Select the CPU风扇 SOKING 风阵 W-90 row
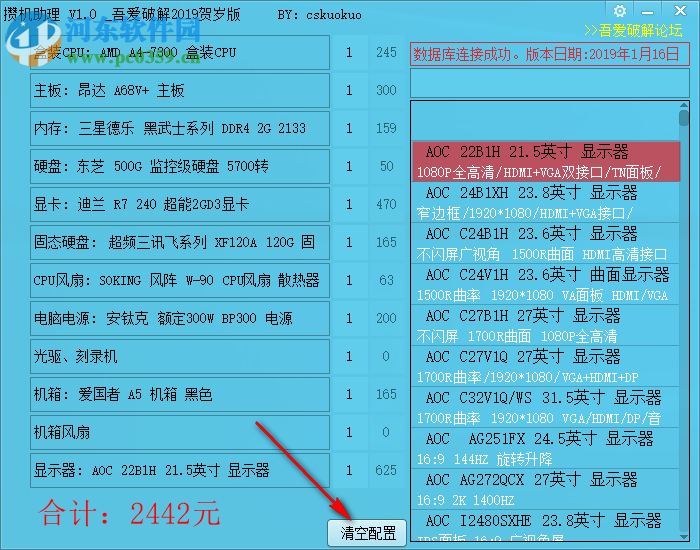Image resolution: width=700 pixels, height=550 pixels. click(x=180, y=280)
